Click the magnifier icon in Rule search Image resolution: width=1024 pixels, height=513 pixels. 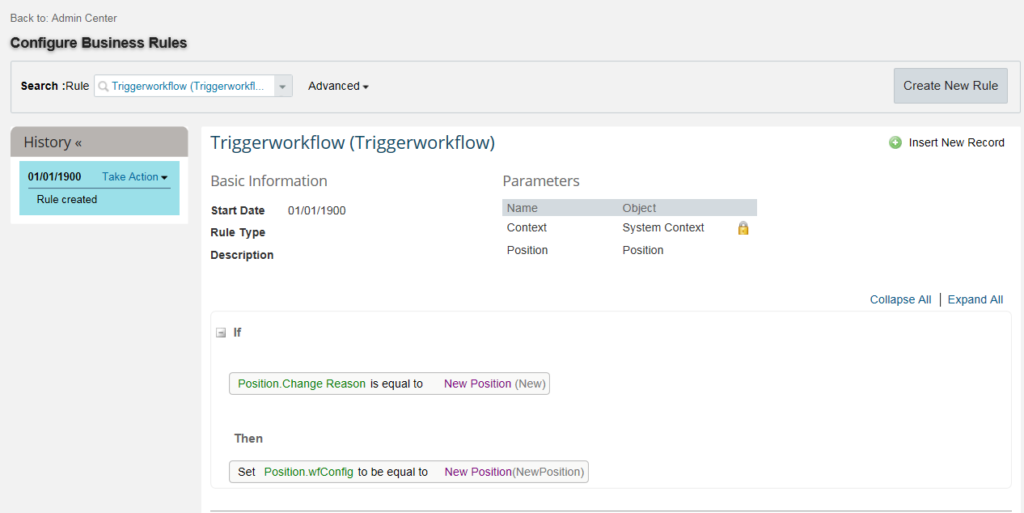[103, 86]
